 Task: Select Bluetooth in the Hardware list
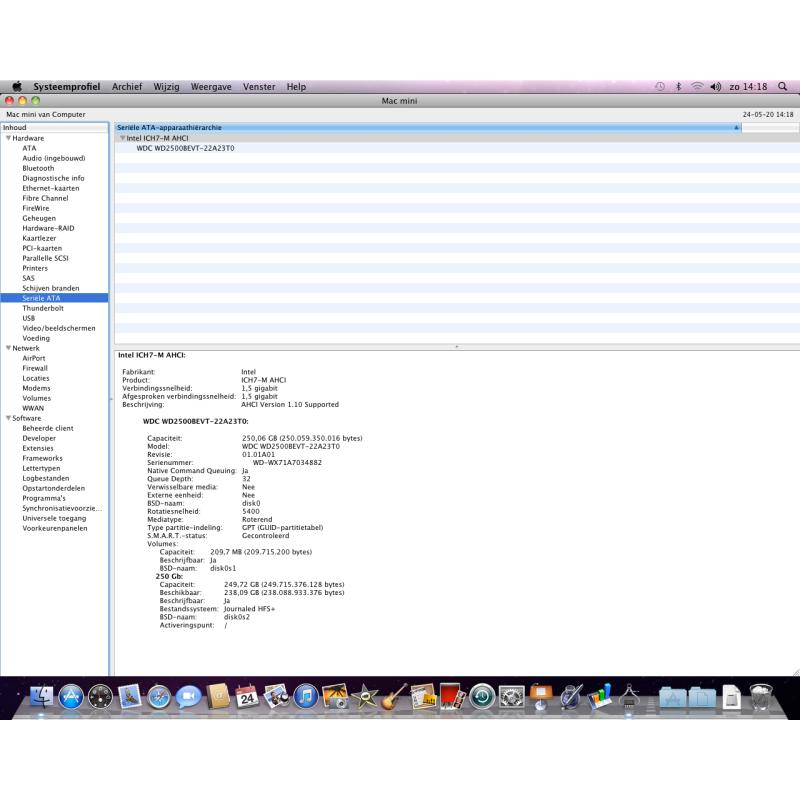(x=38, y=168)
